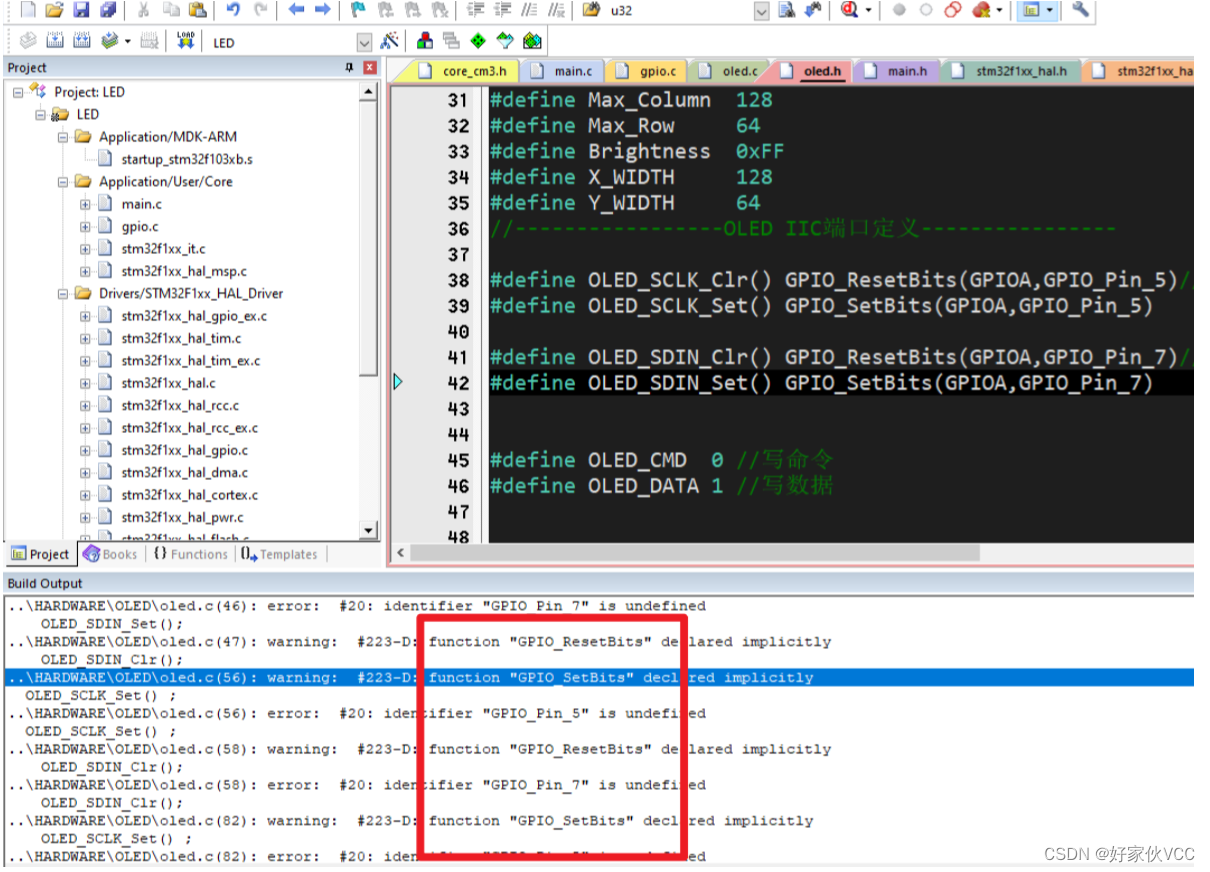This screenshot has width=1210, height=872.
Task: Collapse the Application/User/Core folder
Action: (x=63, y=182)
